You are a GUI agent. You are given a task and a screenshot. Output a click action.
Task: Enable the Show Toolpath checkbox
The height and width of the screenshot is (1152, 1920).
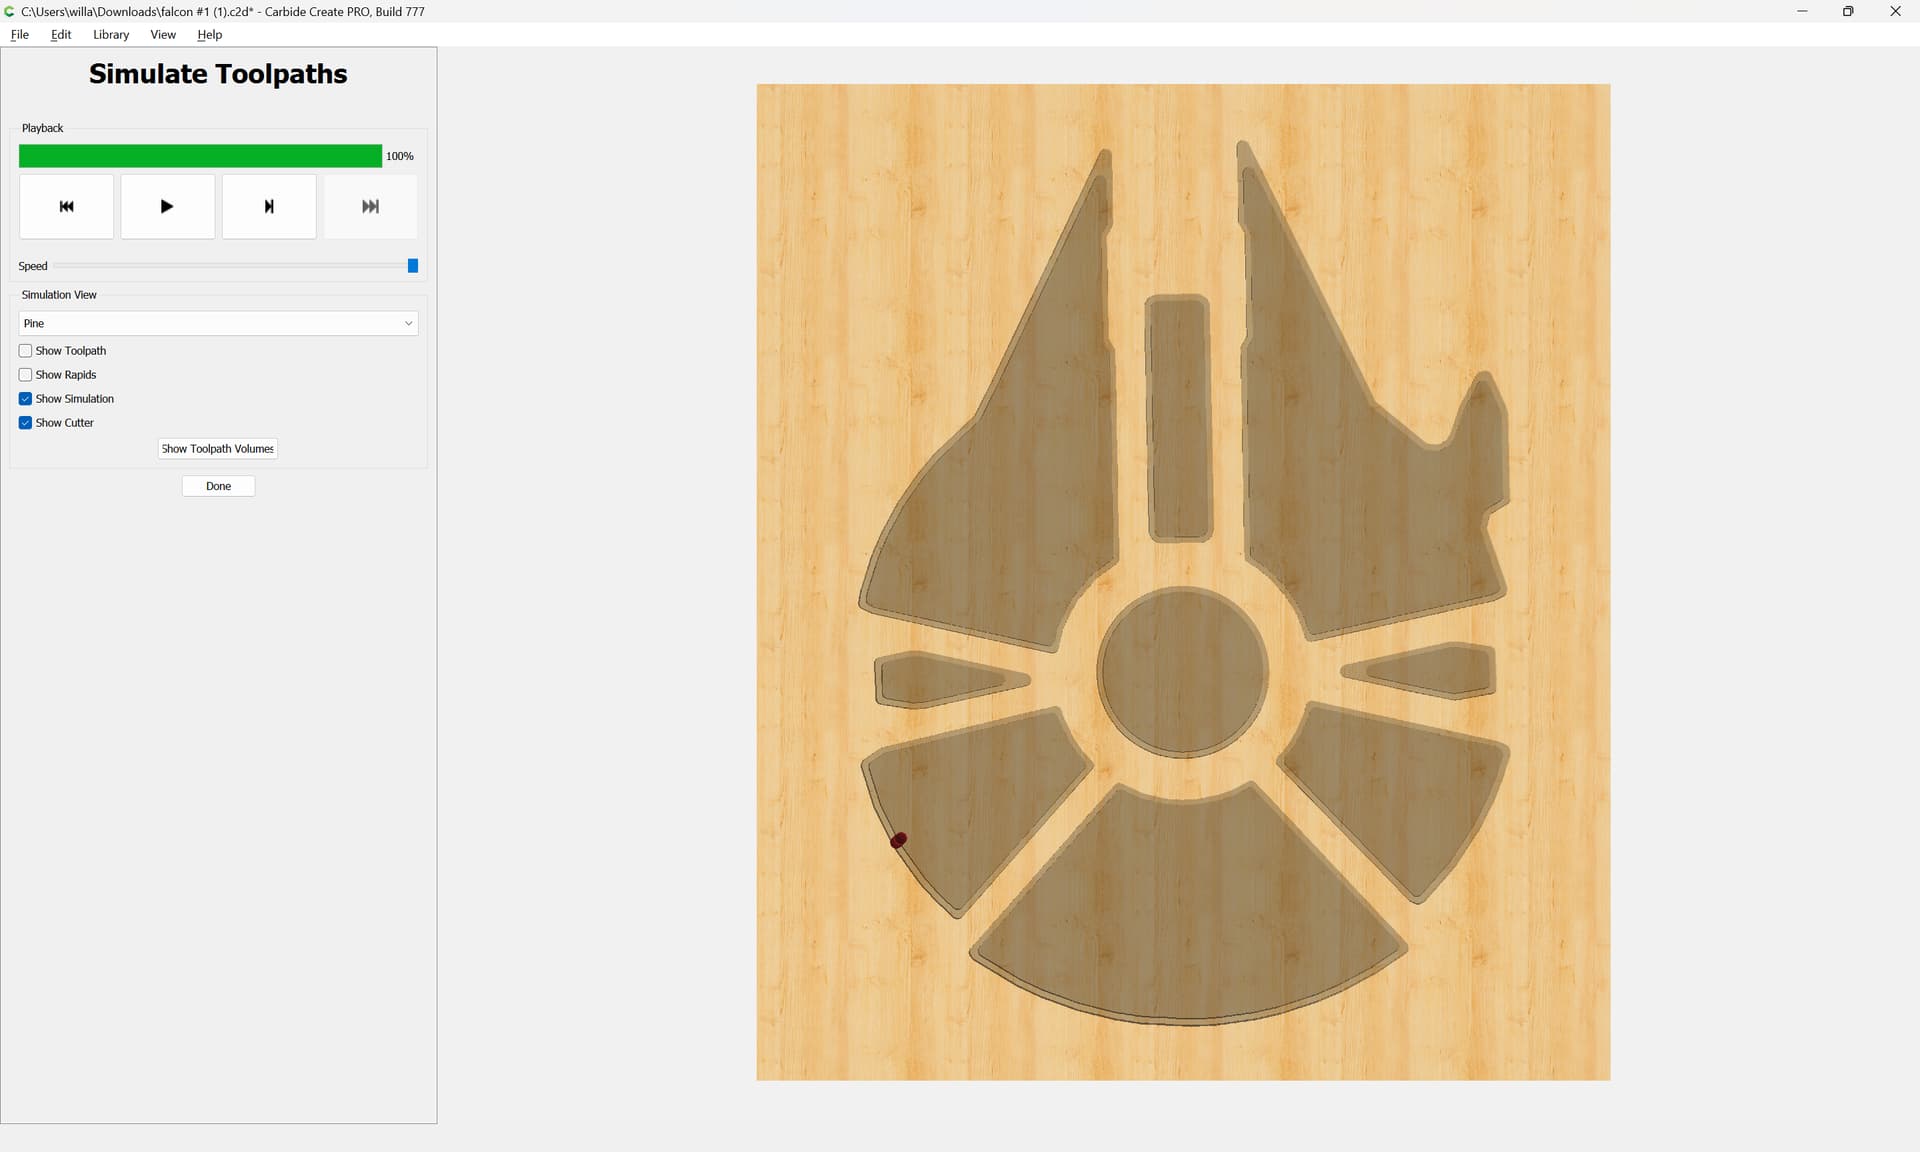coord(26,351)
